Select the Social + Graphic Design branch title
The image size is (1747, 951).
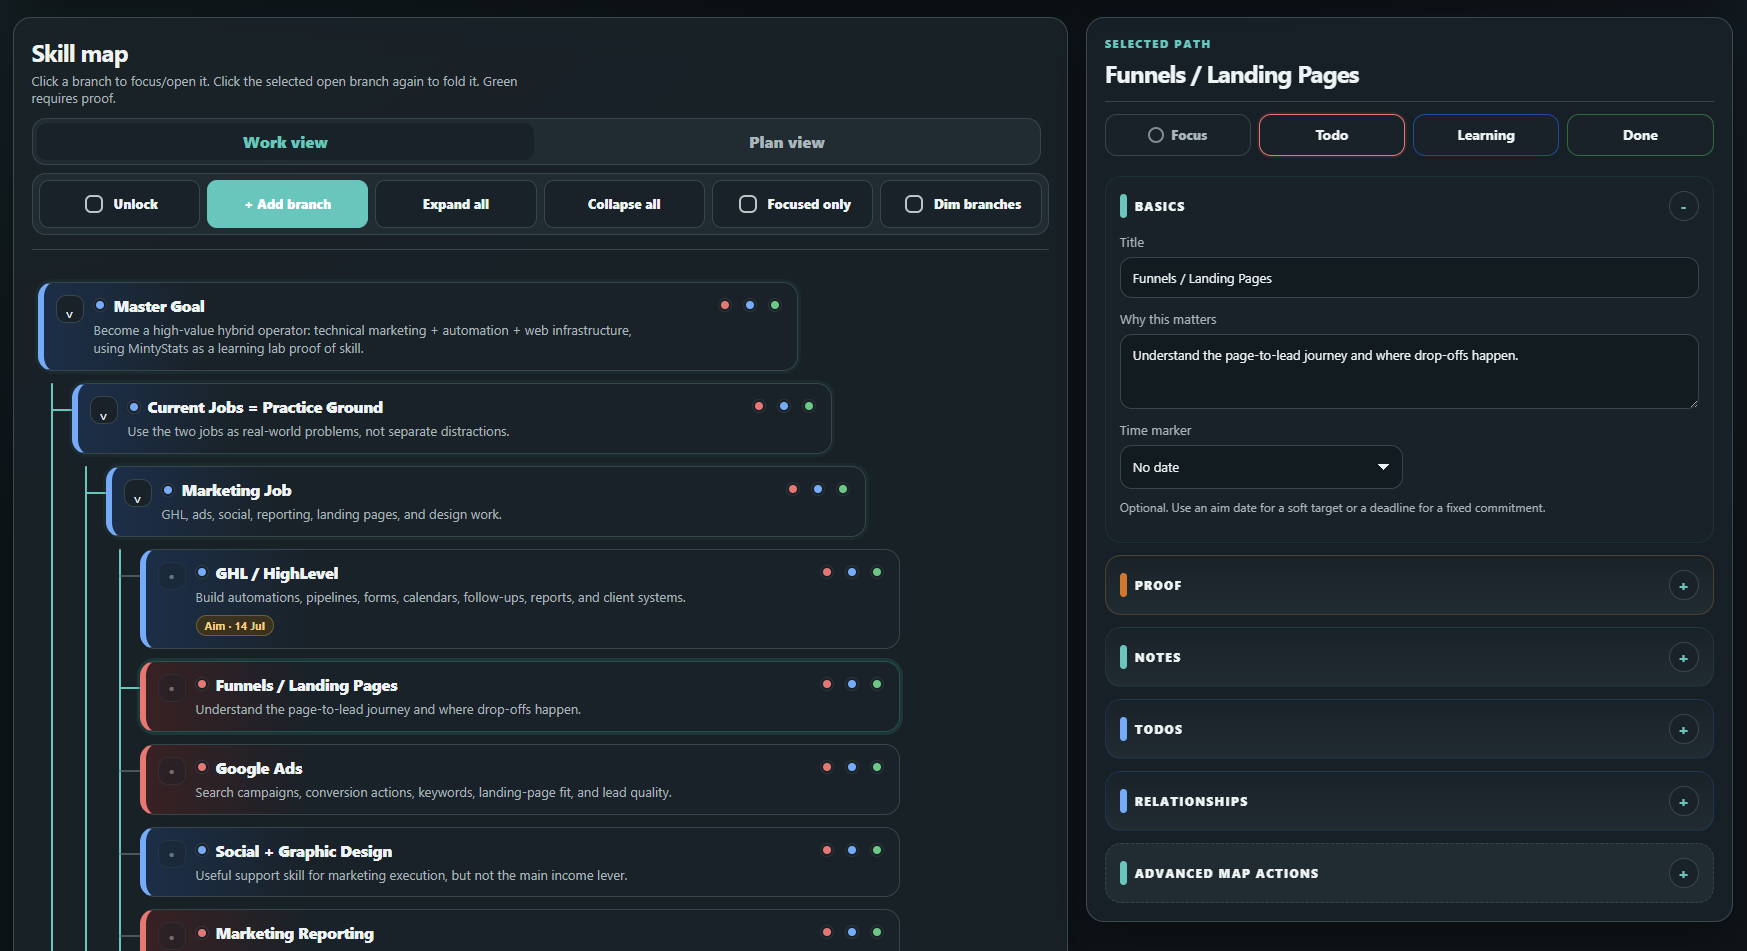304,851
